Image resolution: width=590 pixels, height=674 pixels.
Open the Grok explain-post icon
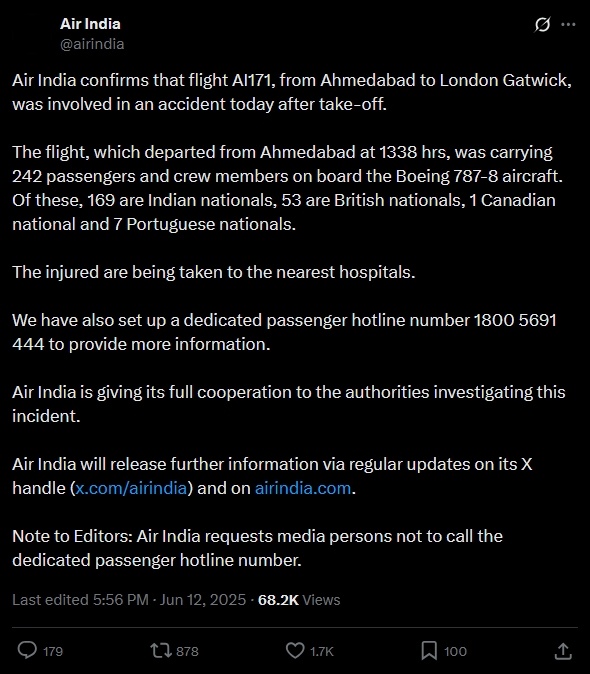pos(542,25)
